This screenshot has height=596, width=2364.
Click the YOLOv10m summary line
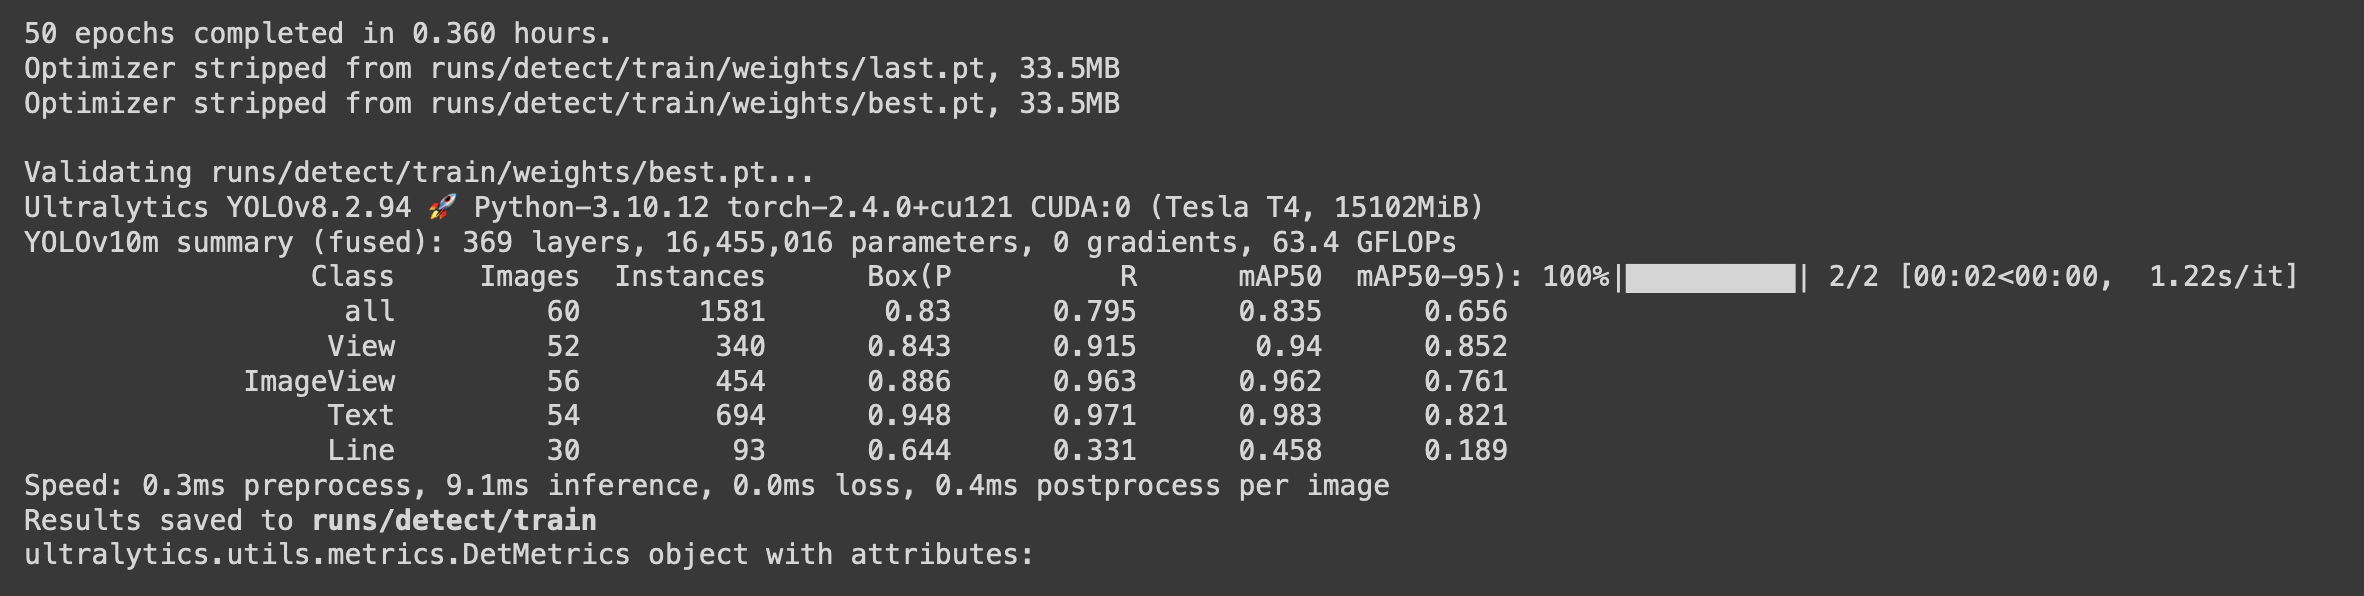tap(740, 242)
